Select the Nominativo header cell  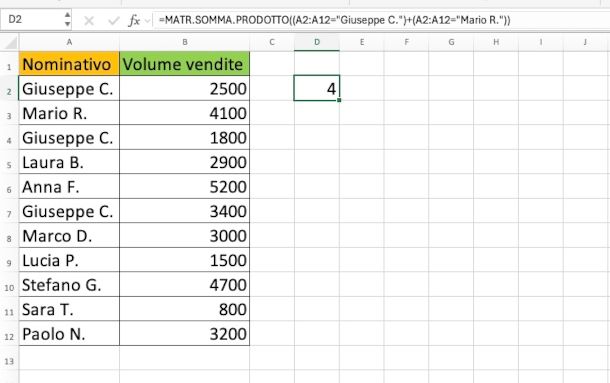pos(69,64)
